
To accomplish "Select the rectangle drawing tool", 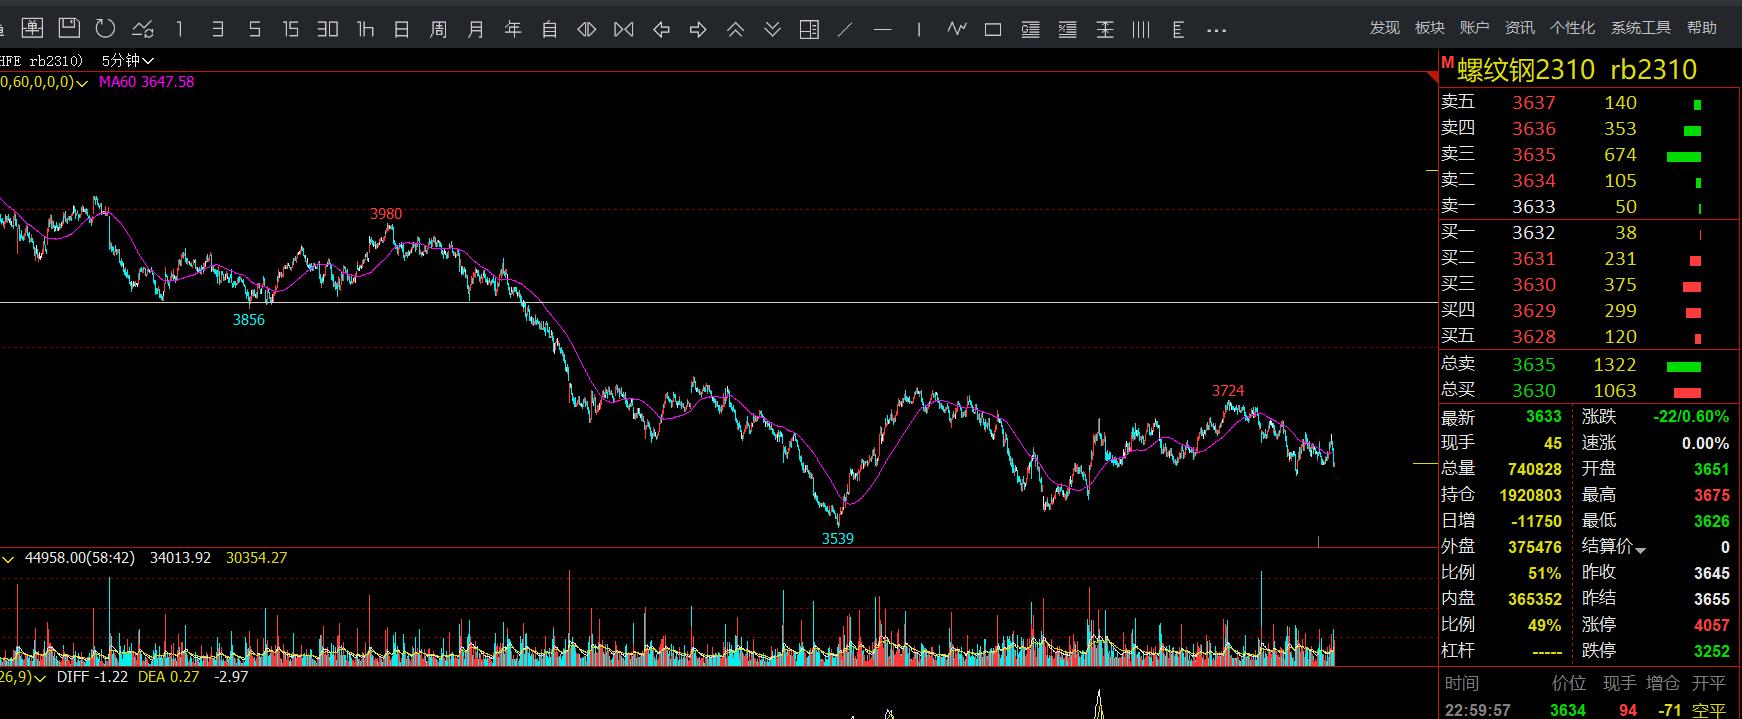I will click(x=993, y=30).
